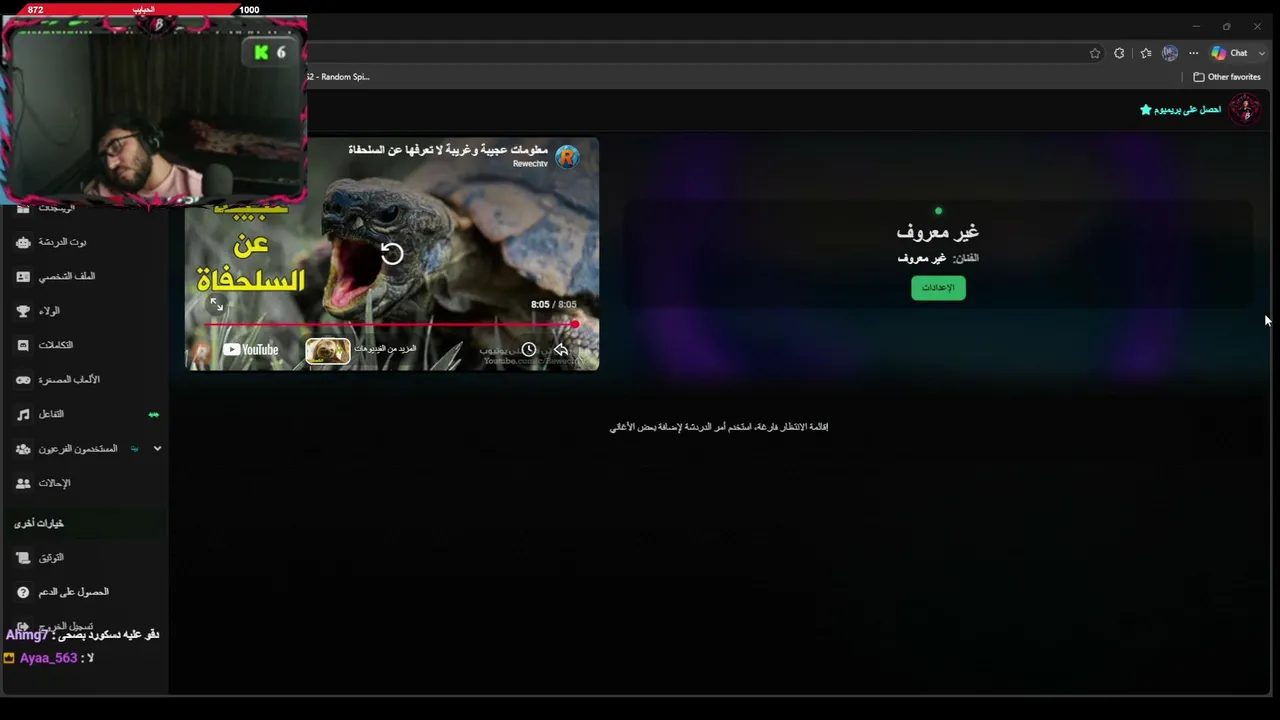Viewport: 1280px width, 720px height.
Task: Click the المستخدمون الفرعيون users icon
Action: point(23,449)
